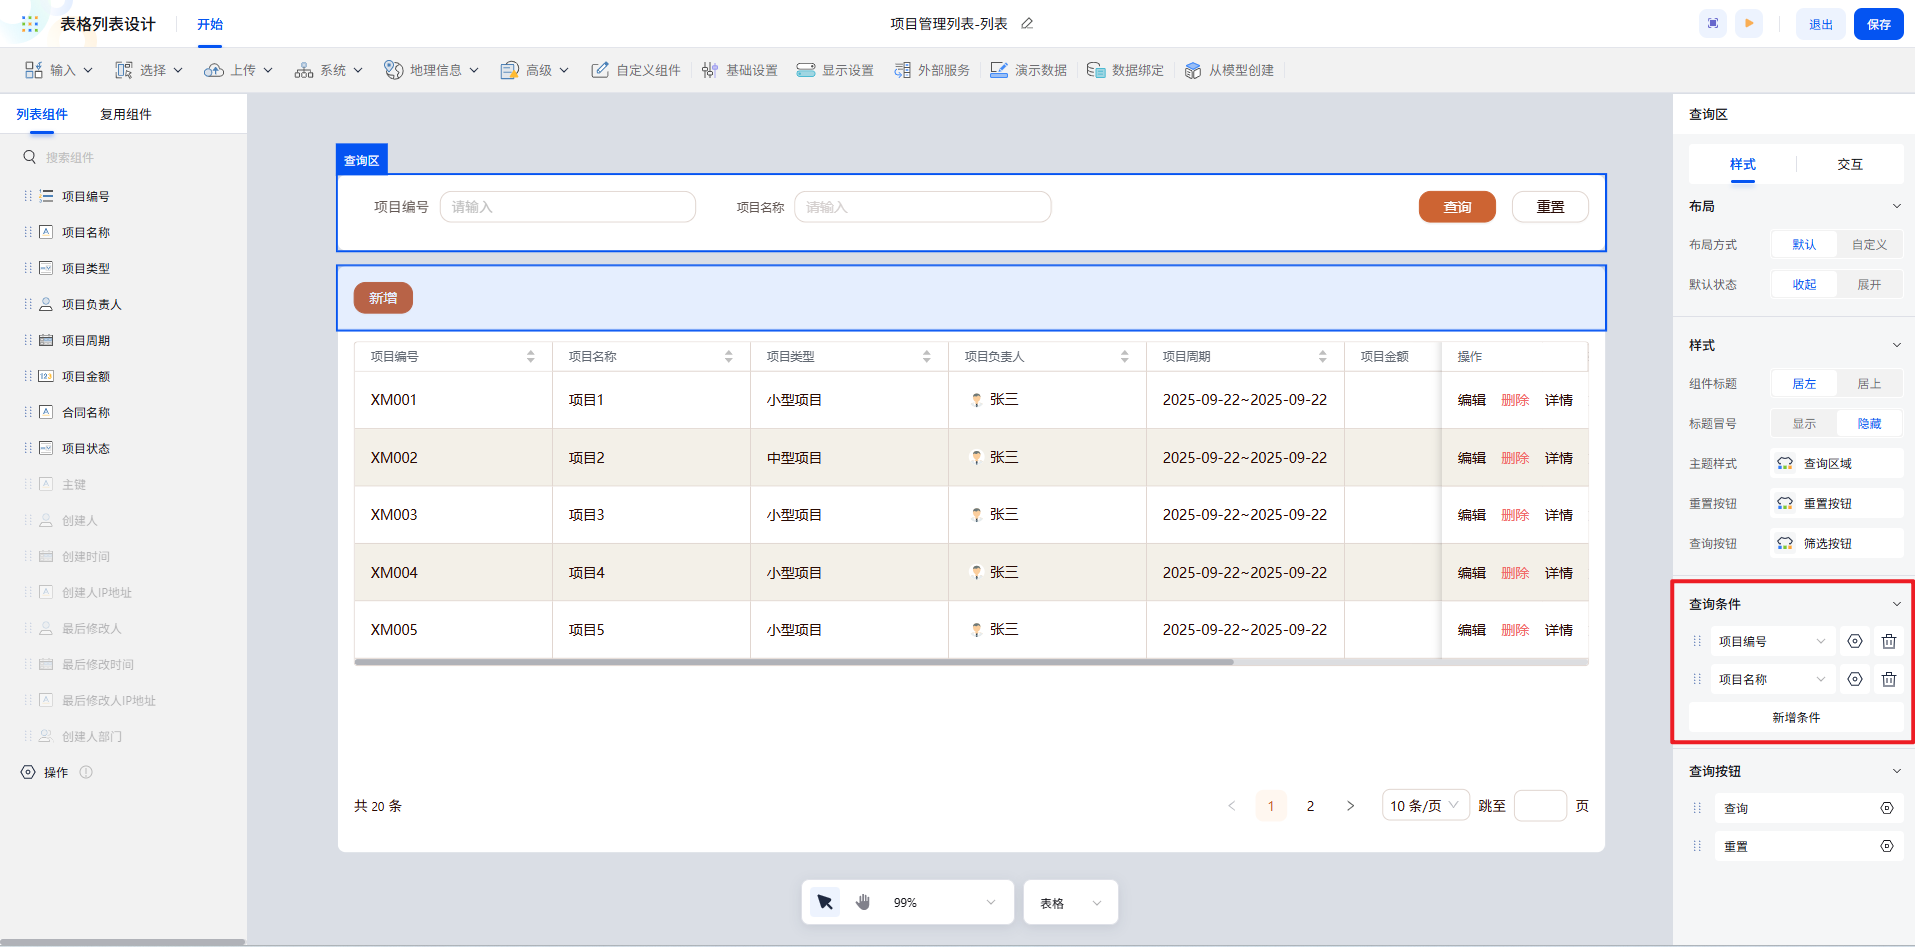Switch title colon option to 显示
Viewport: 1915px width, 947px height.
point(1804,424)
